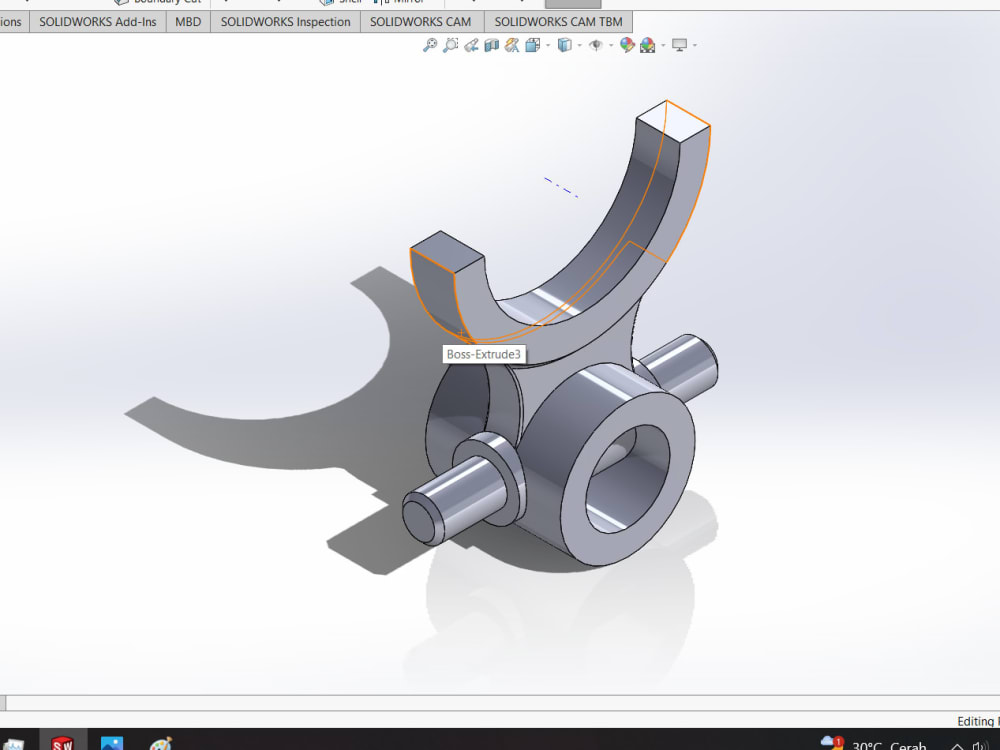1000x750 pixels.
Task: Switch to the MBD tab
Action: tap(187, 21)
